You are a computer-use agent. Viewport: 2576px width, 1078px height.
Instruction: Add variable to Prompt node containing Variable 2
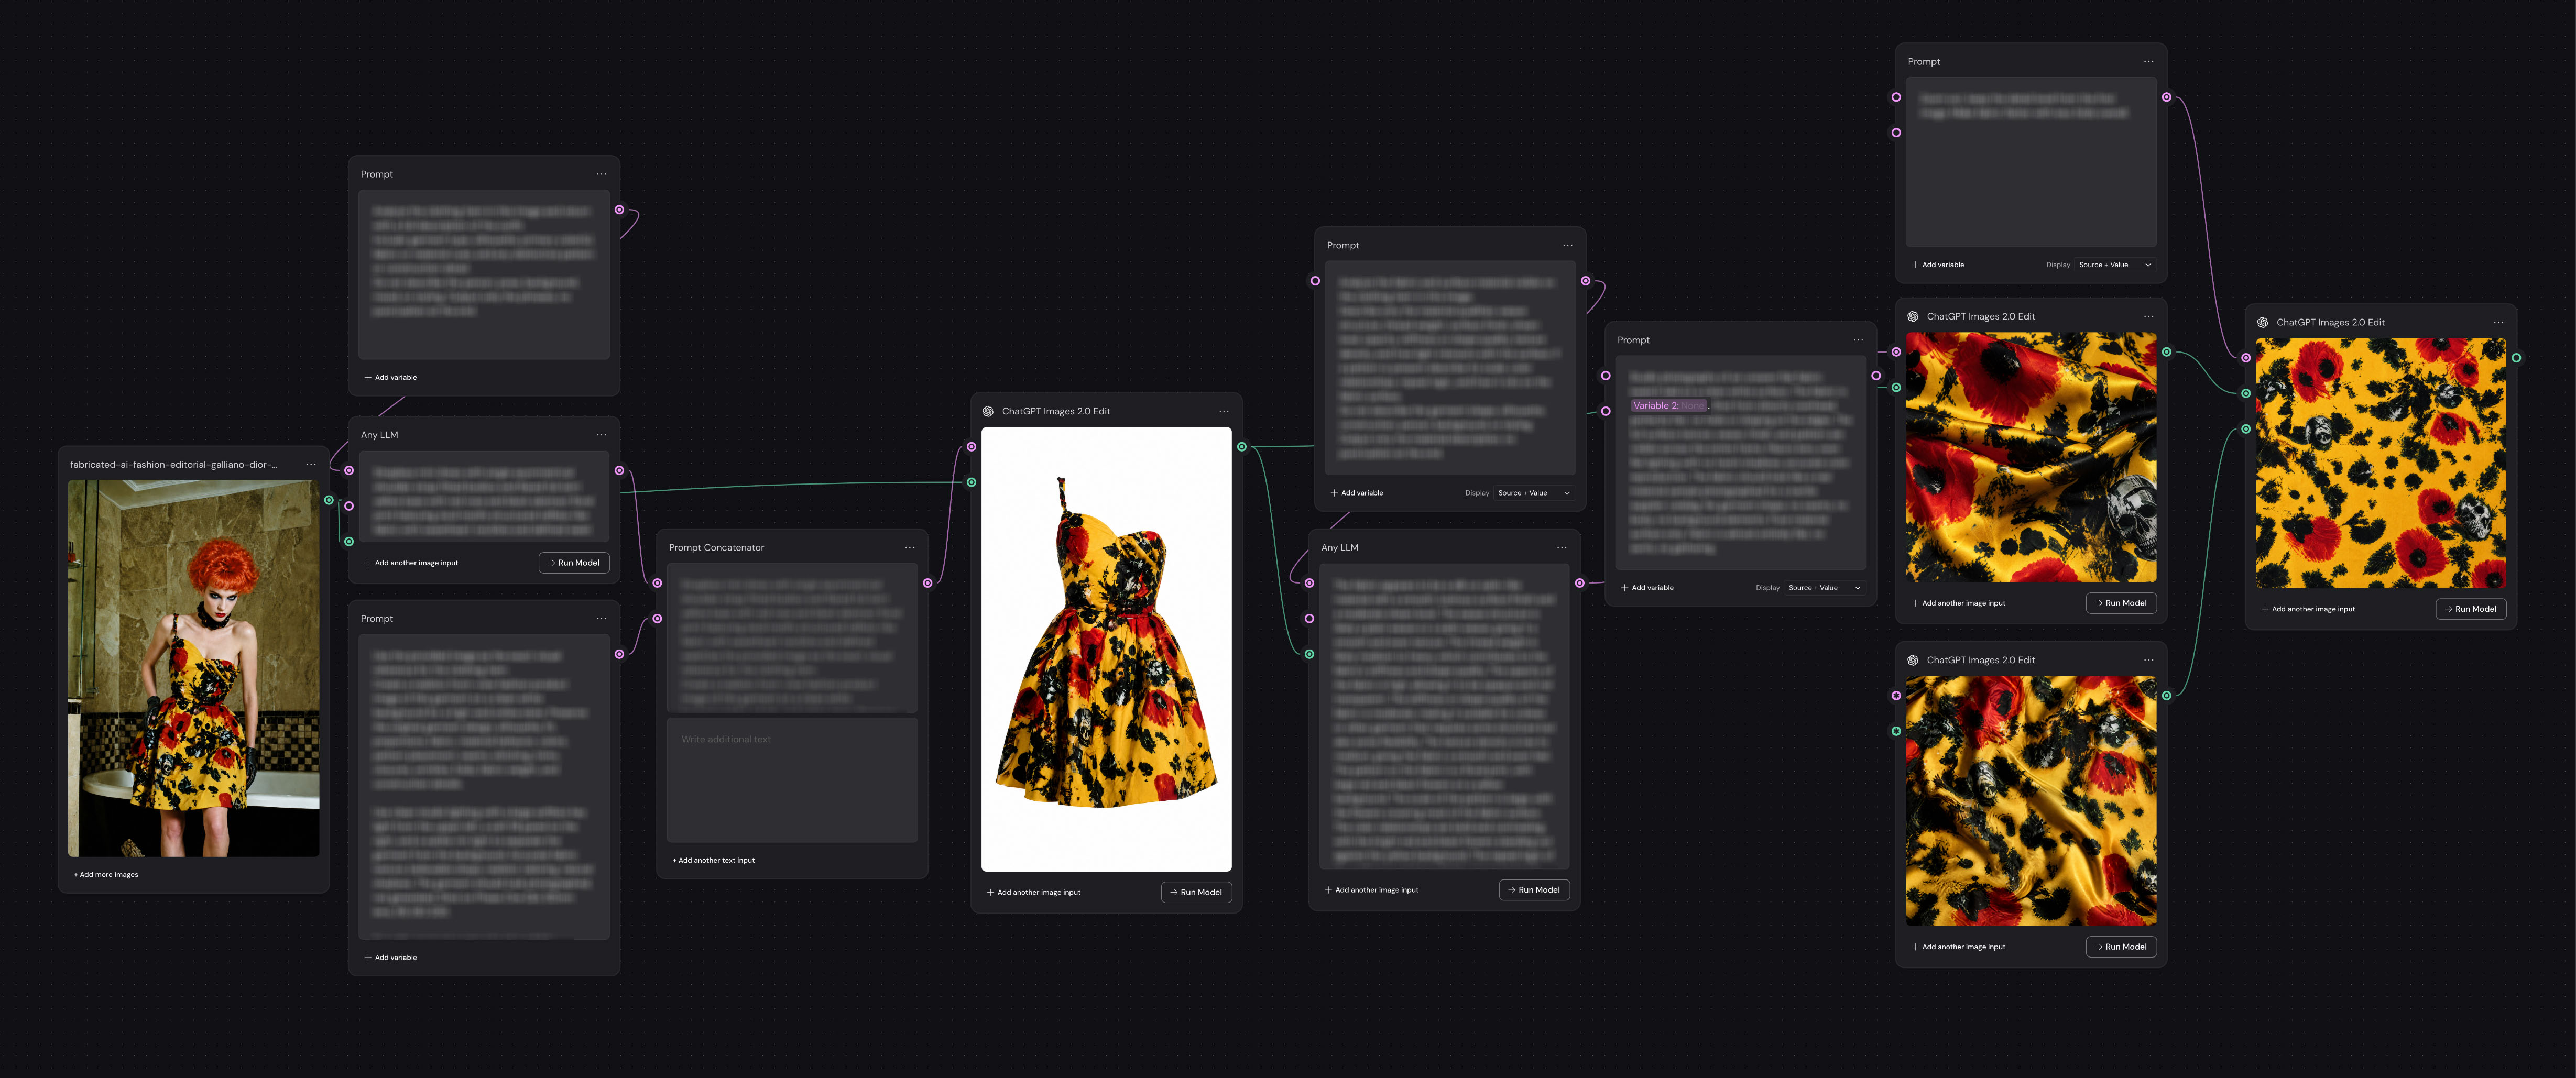coord(1647,588)
